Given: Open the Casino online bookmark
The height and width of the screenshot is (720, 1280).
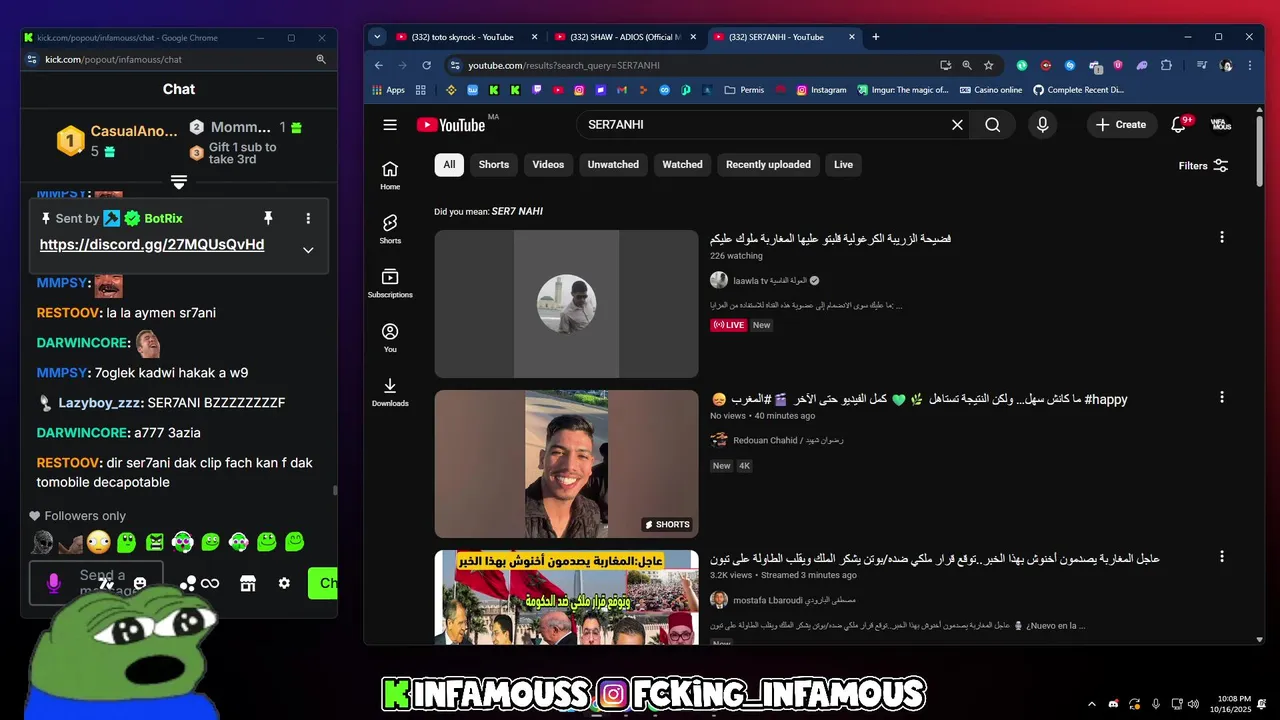Looking at the screenshot, I should (990, 90).
